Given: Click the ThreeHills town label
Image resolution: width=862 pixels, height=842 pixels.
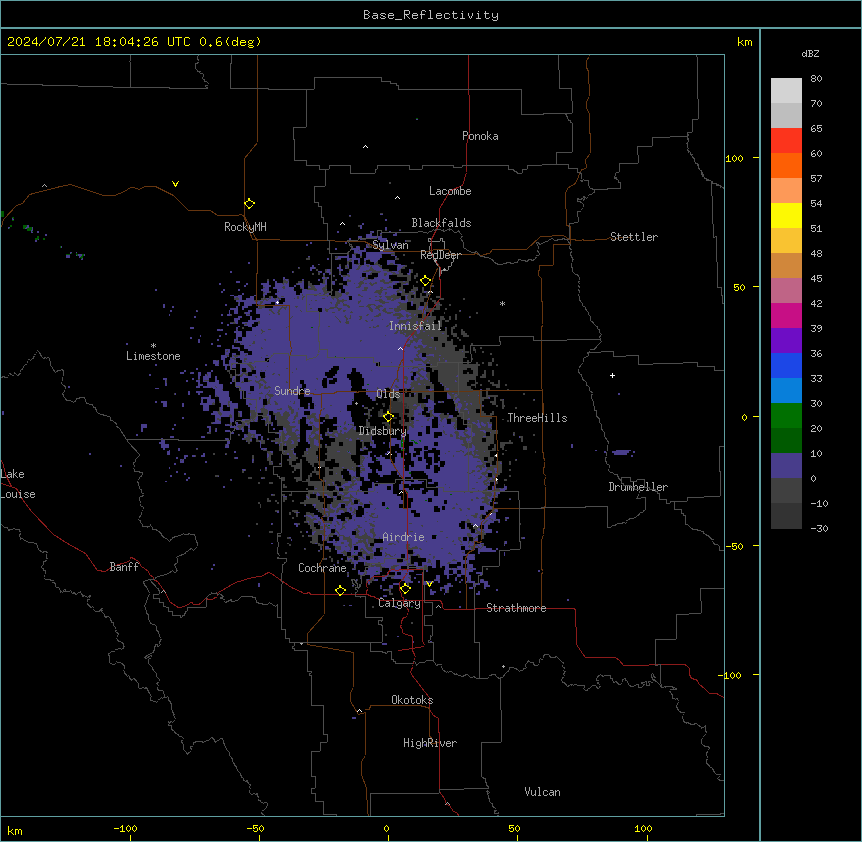Looking at the screenshot, I should click(537, 418).
